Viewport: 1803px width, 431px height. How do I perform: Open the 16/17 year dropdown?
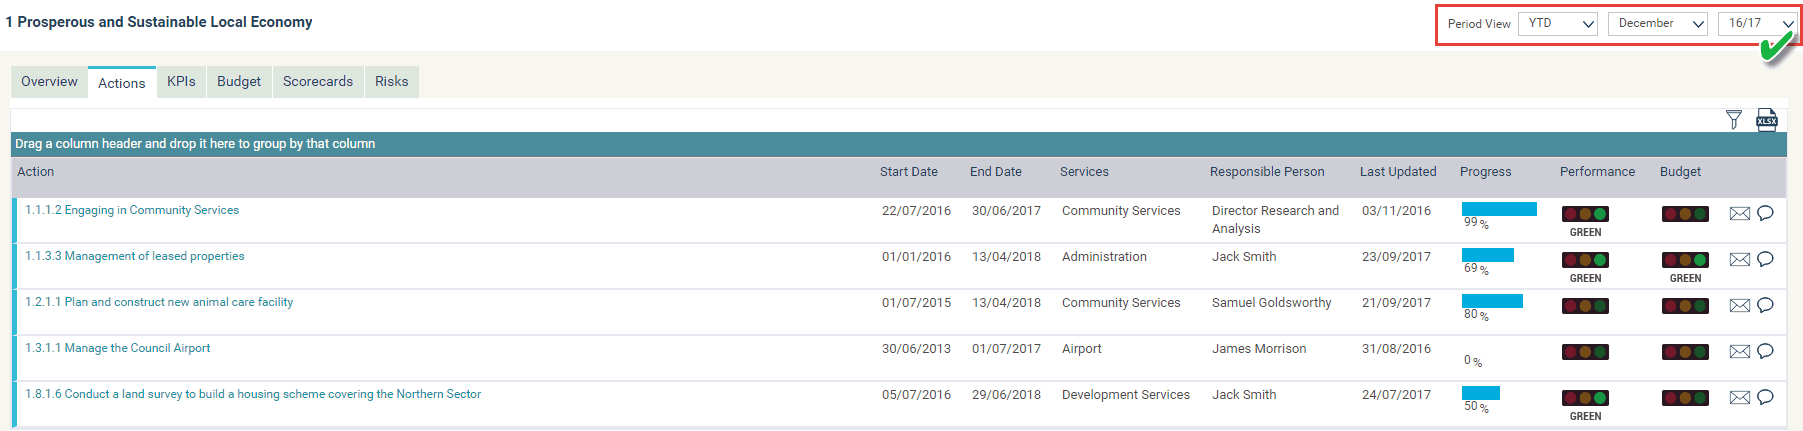tap(1757, 24)
